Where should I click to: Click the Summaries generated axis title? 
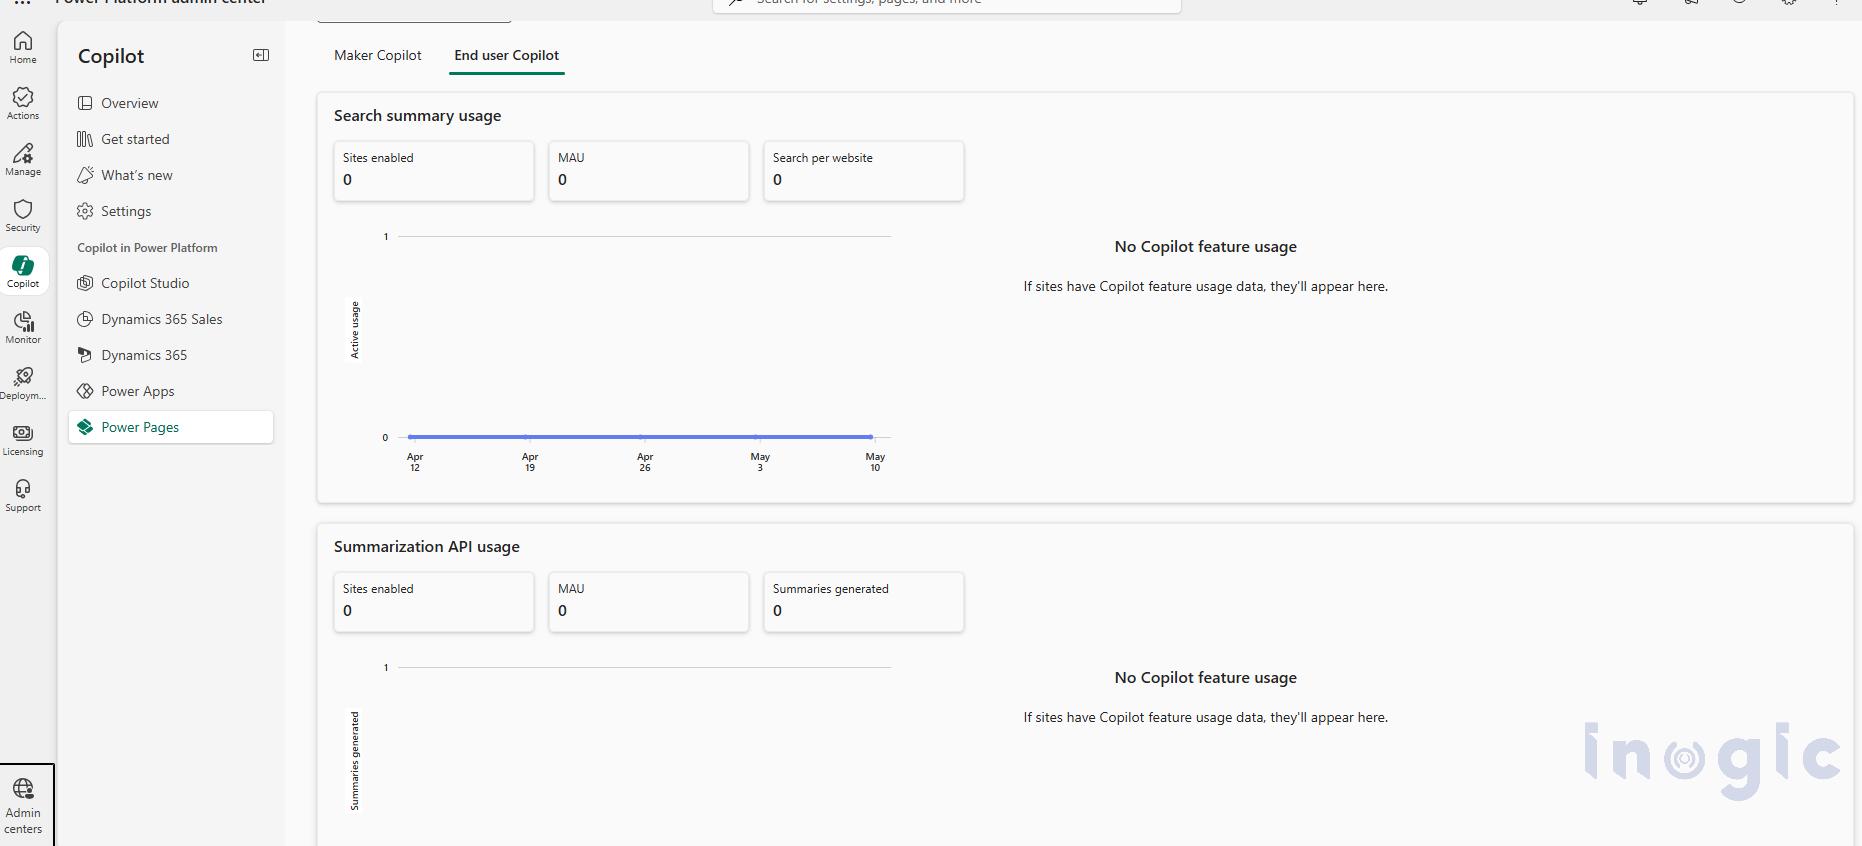[355, 761]
